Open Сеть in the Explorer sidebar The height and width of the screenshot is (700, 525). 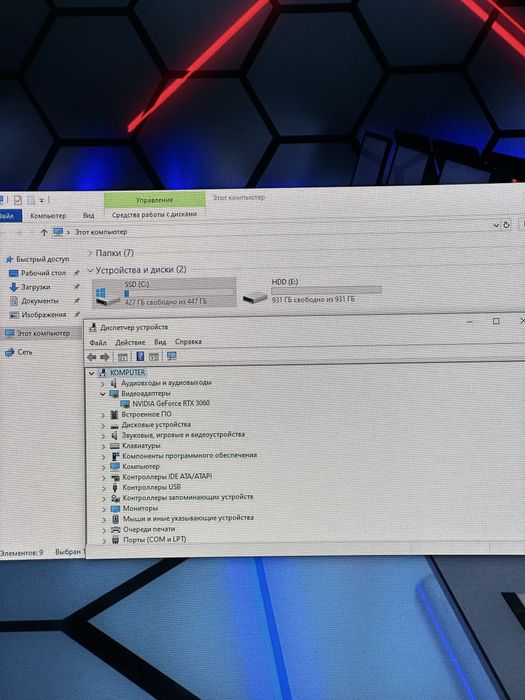(x=19, y=352)
